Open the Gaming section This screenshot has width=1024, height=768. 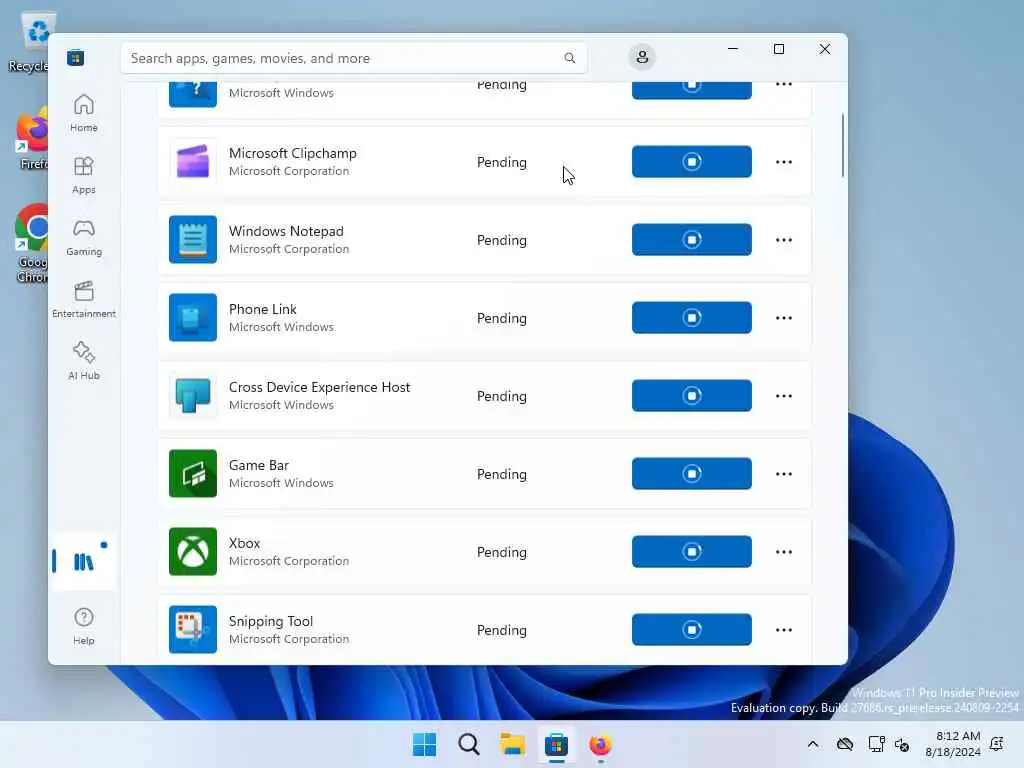pyautogui.click(x=84, y=237)
